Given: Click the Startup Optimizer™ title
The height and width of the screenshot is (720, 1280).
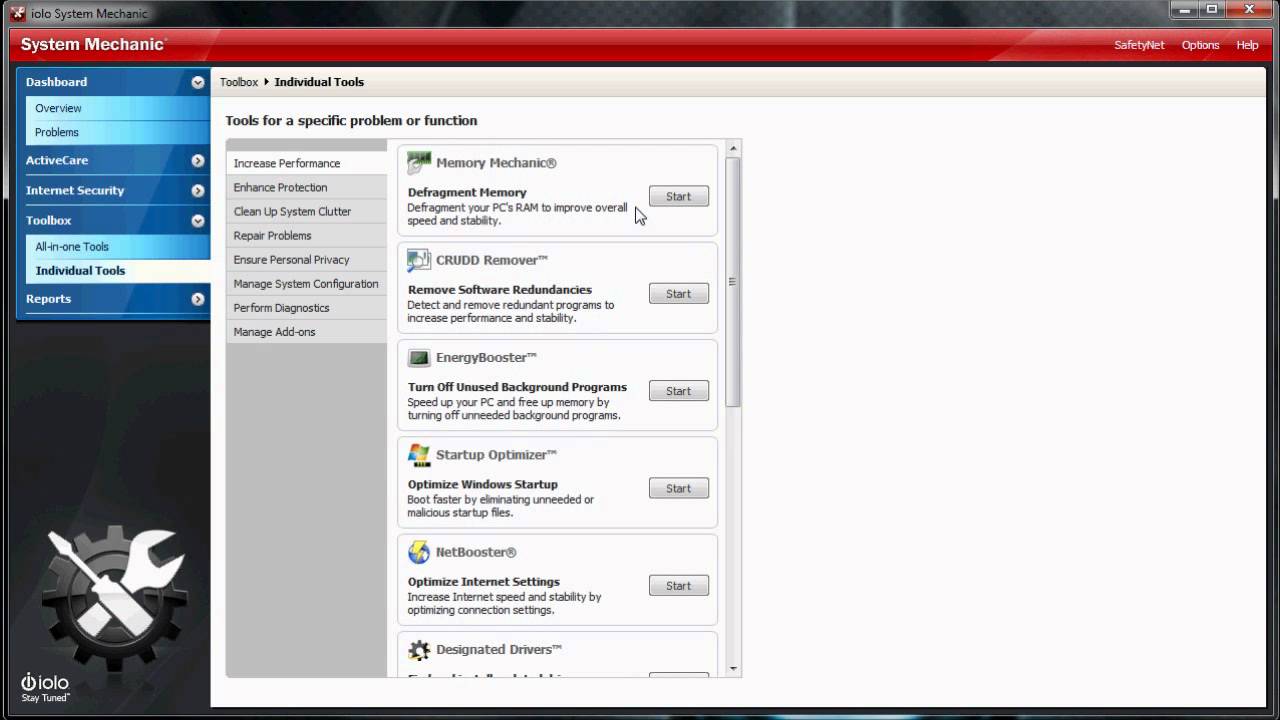Looking at the screenshot, I should pos(496,455).
